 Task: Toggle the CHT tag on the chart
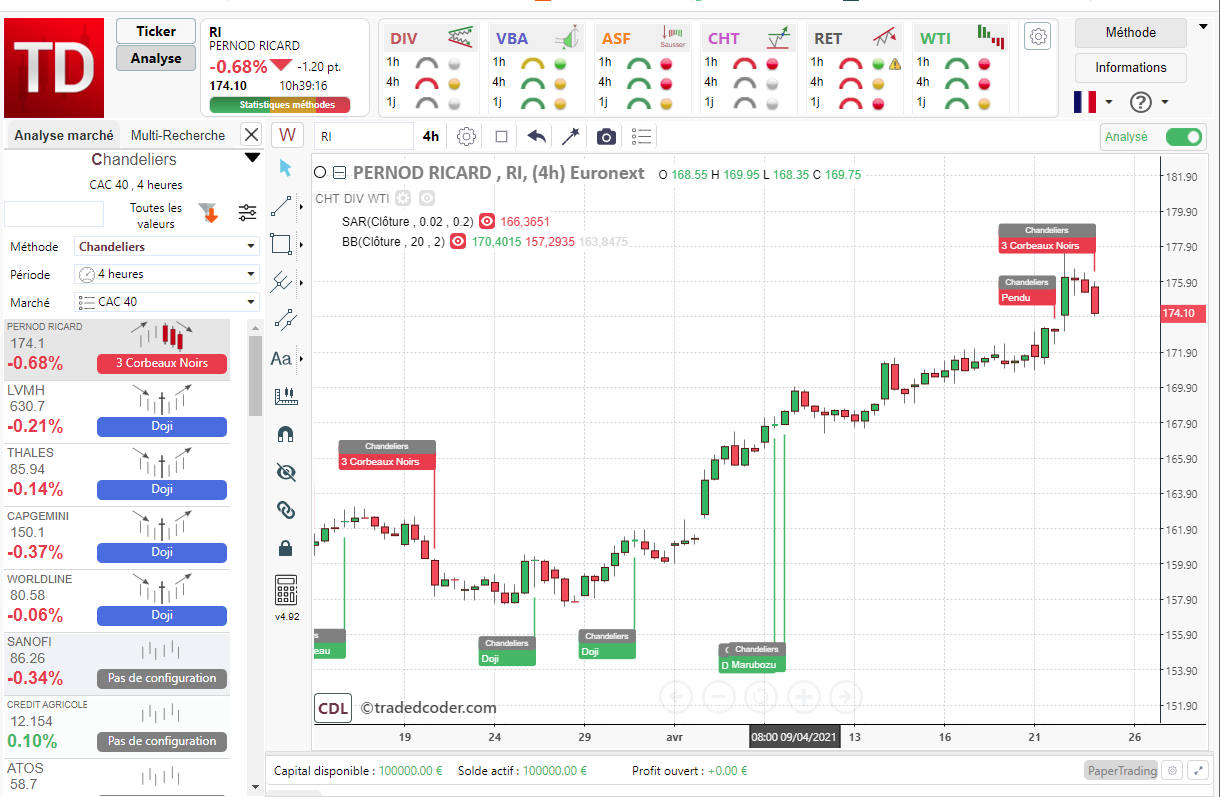[327, 198]
